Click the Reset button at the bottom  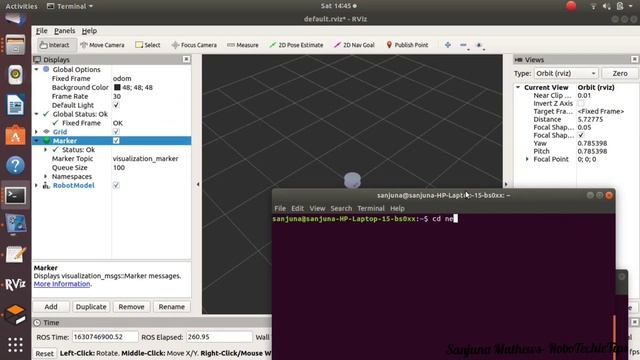coord(44,353)
